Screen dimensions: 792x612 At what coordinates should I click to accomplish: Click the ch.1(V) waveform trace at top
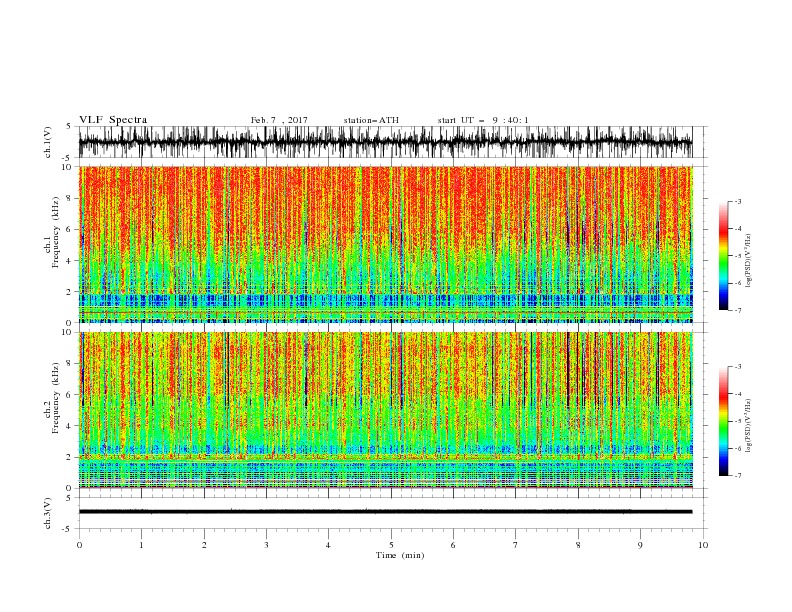385,142
